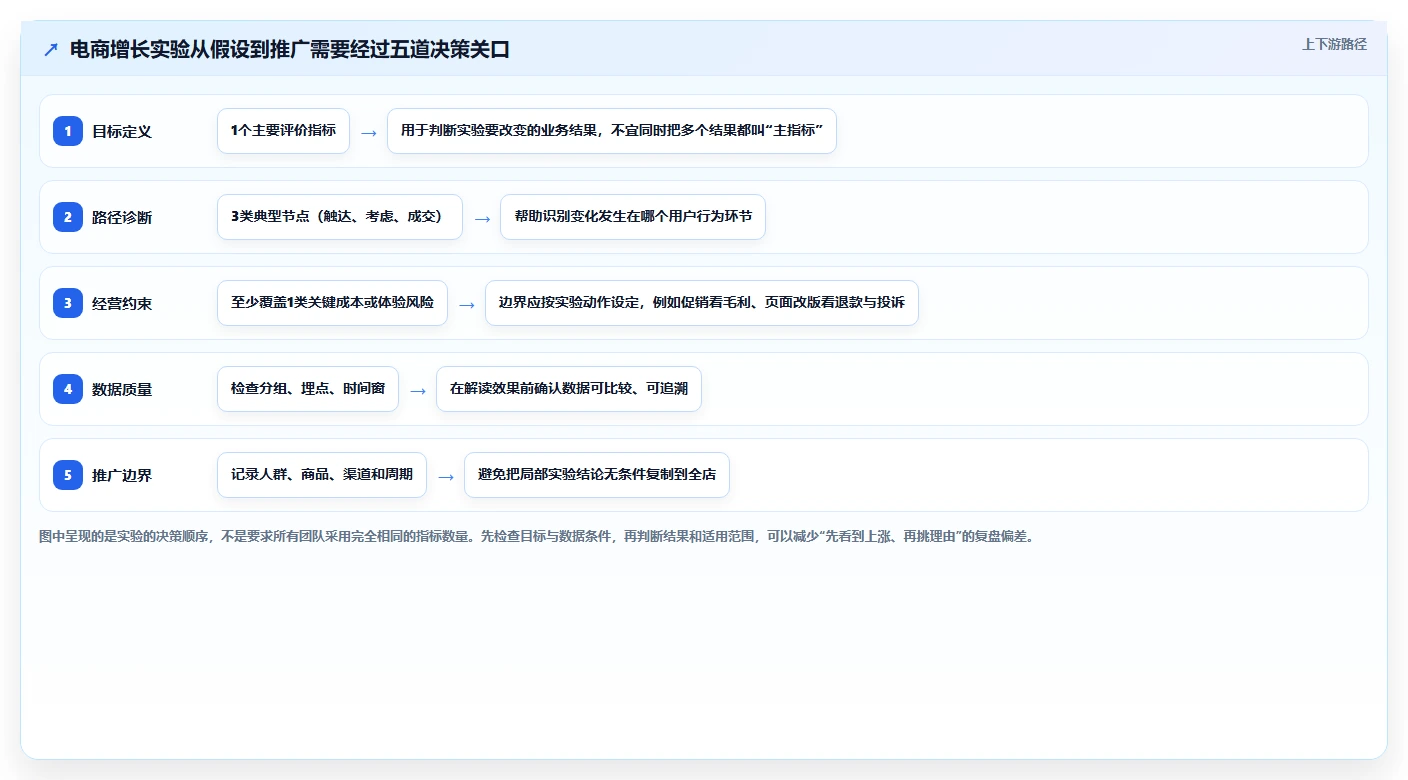The width and height of the screenshot is (1408, 780).
Task: Click the arrow after 1个主要评价指标
Action: [x=369, y=132]
